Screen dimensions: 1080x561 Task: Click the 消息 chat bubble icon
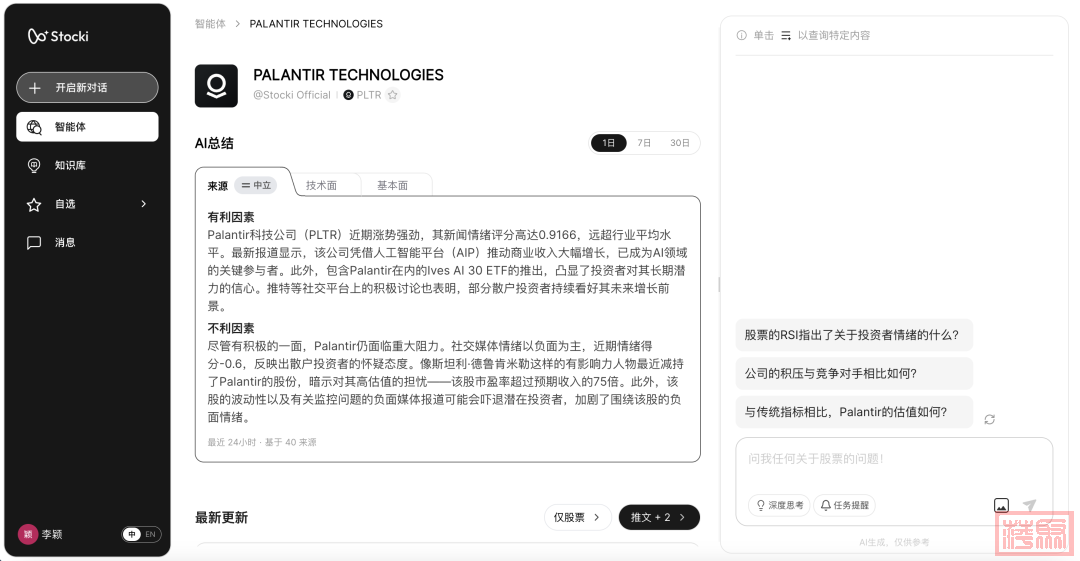[x=34, y=243]
